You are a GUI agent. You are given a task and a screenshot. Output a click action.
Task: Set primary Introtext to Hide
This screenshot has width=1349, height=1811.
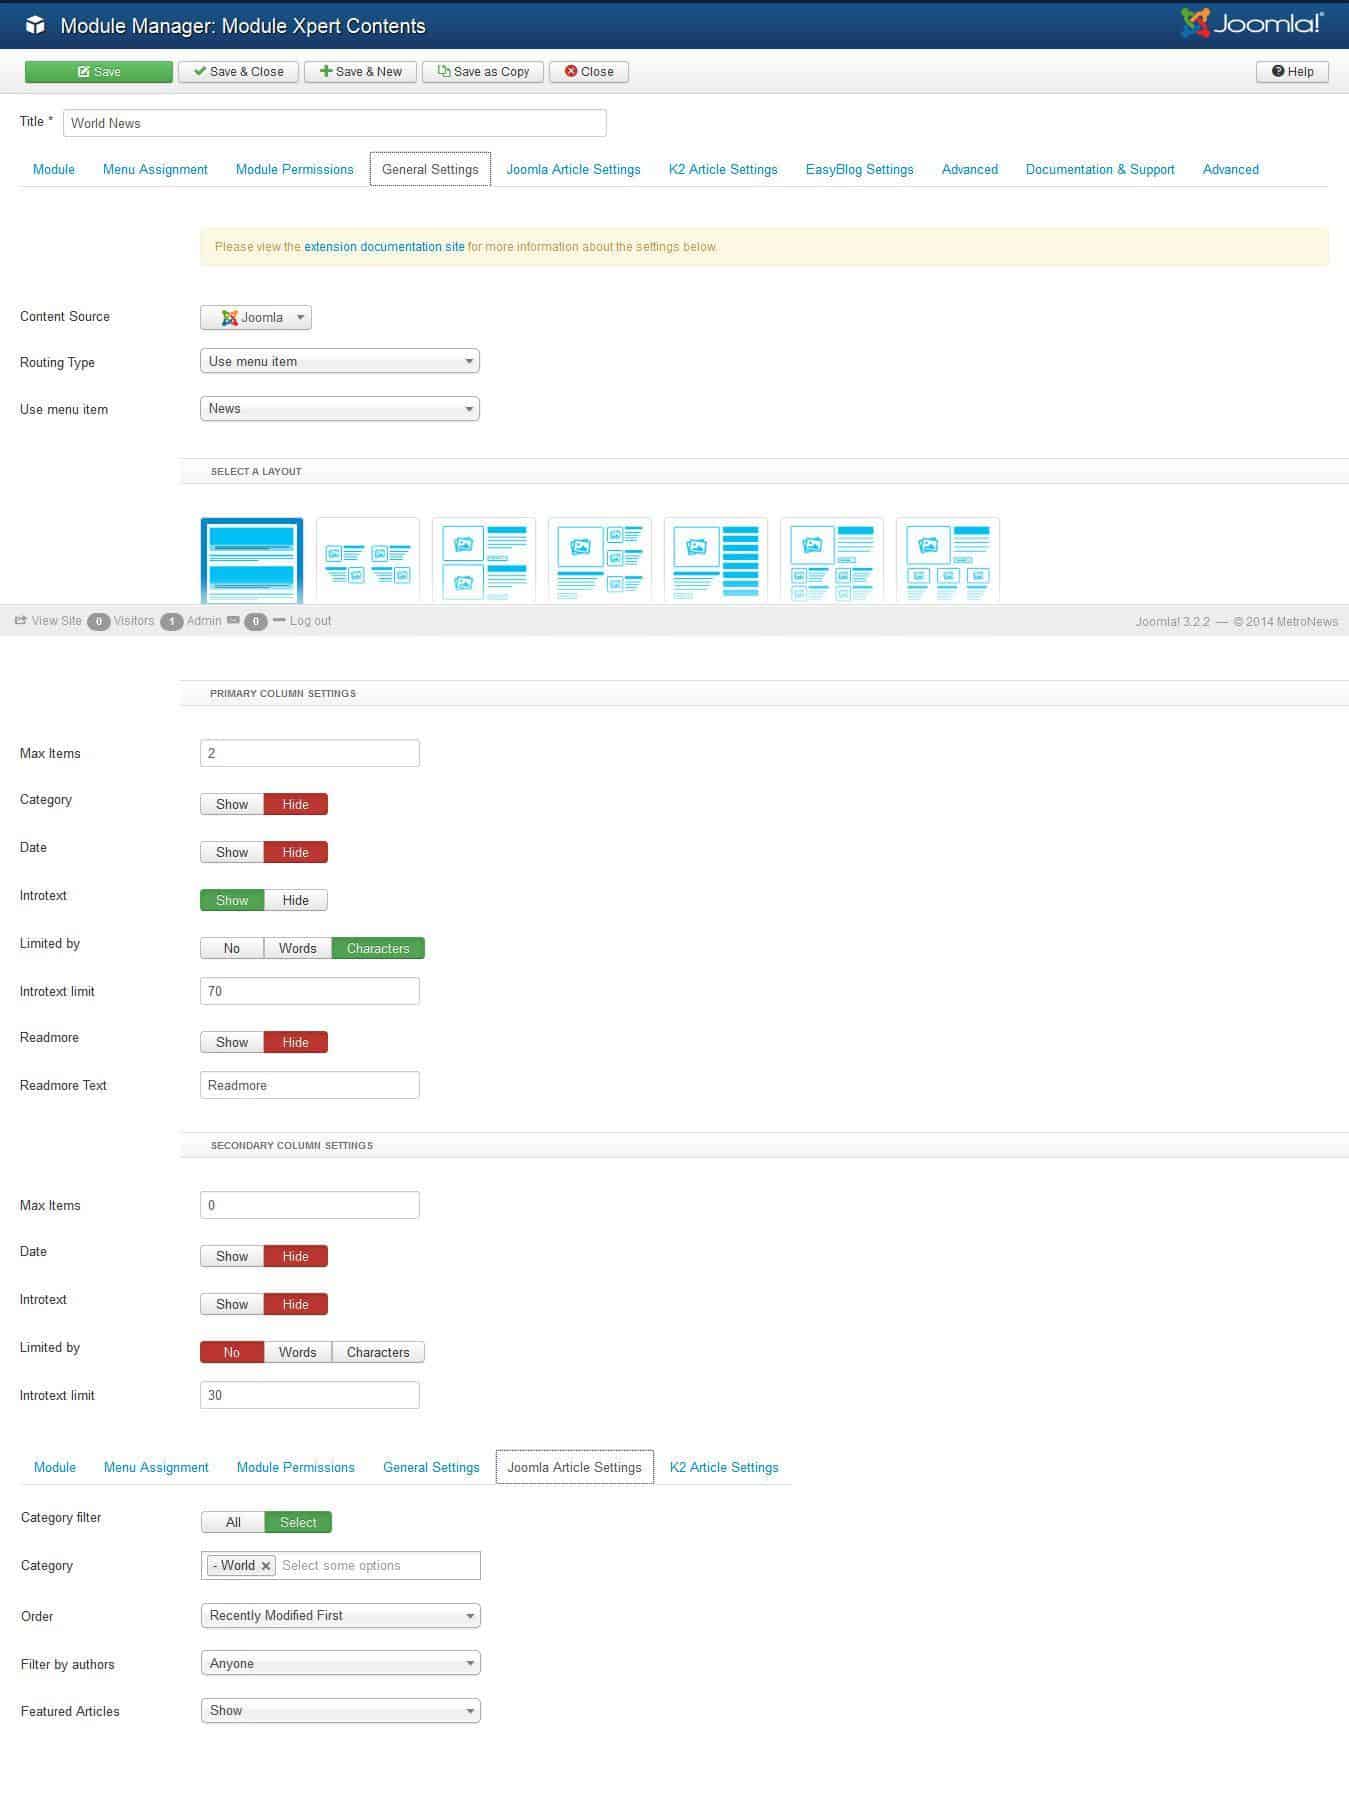coord(296,900)
